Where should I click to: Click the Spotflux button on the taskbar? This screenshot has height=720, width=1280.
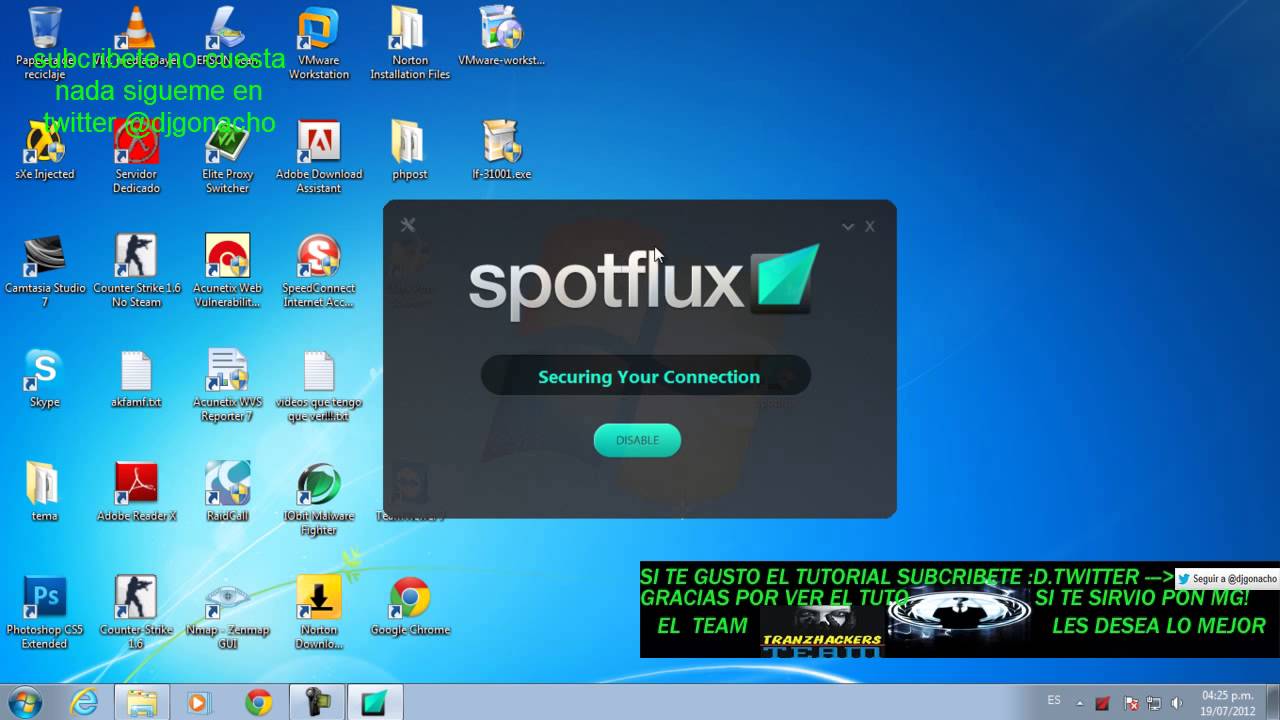pyautogui.click(x=374, y=703)
